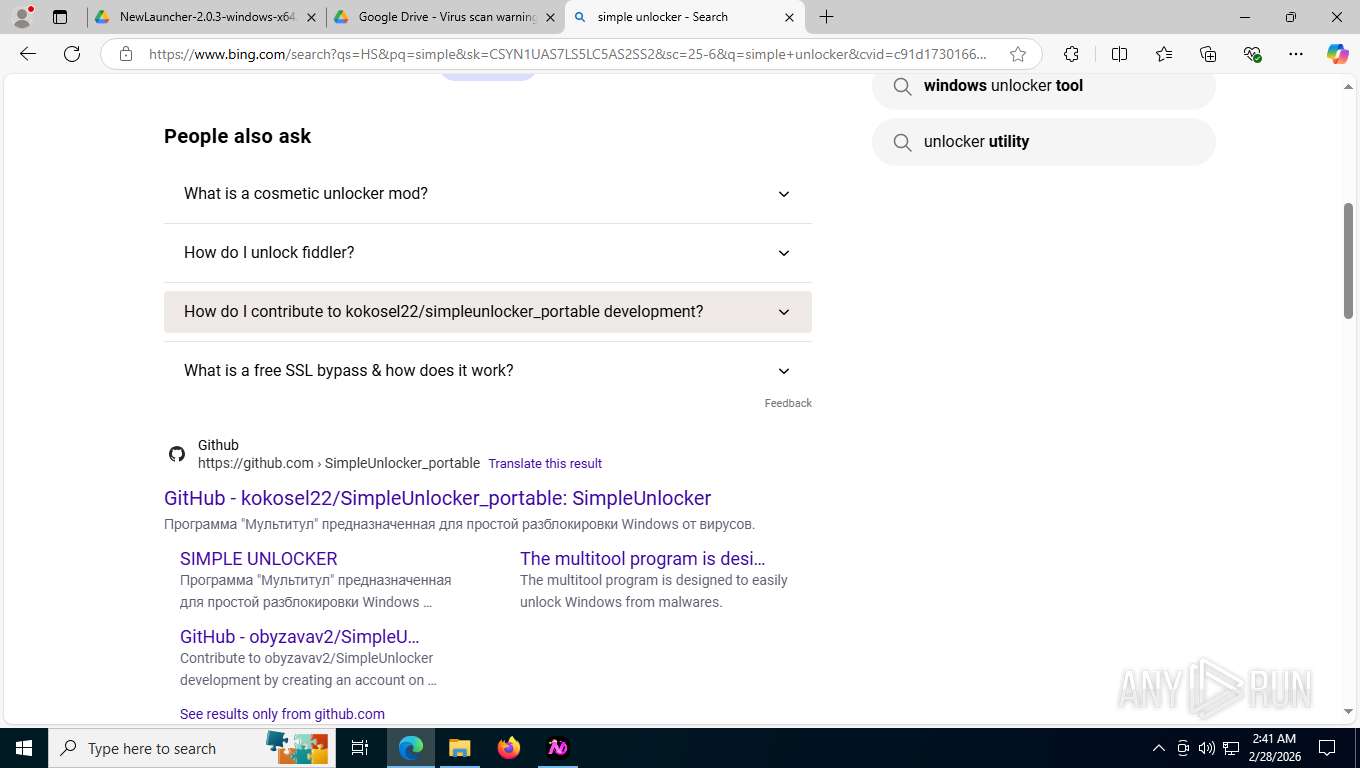
Task: Expand 'What is a free SSL bypass' question
Action: pyautogui.click(x=488, y=371)
